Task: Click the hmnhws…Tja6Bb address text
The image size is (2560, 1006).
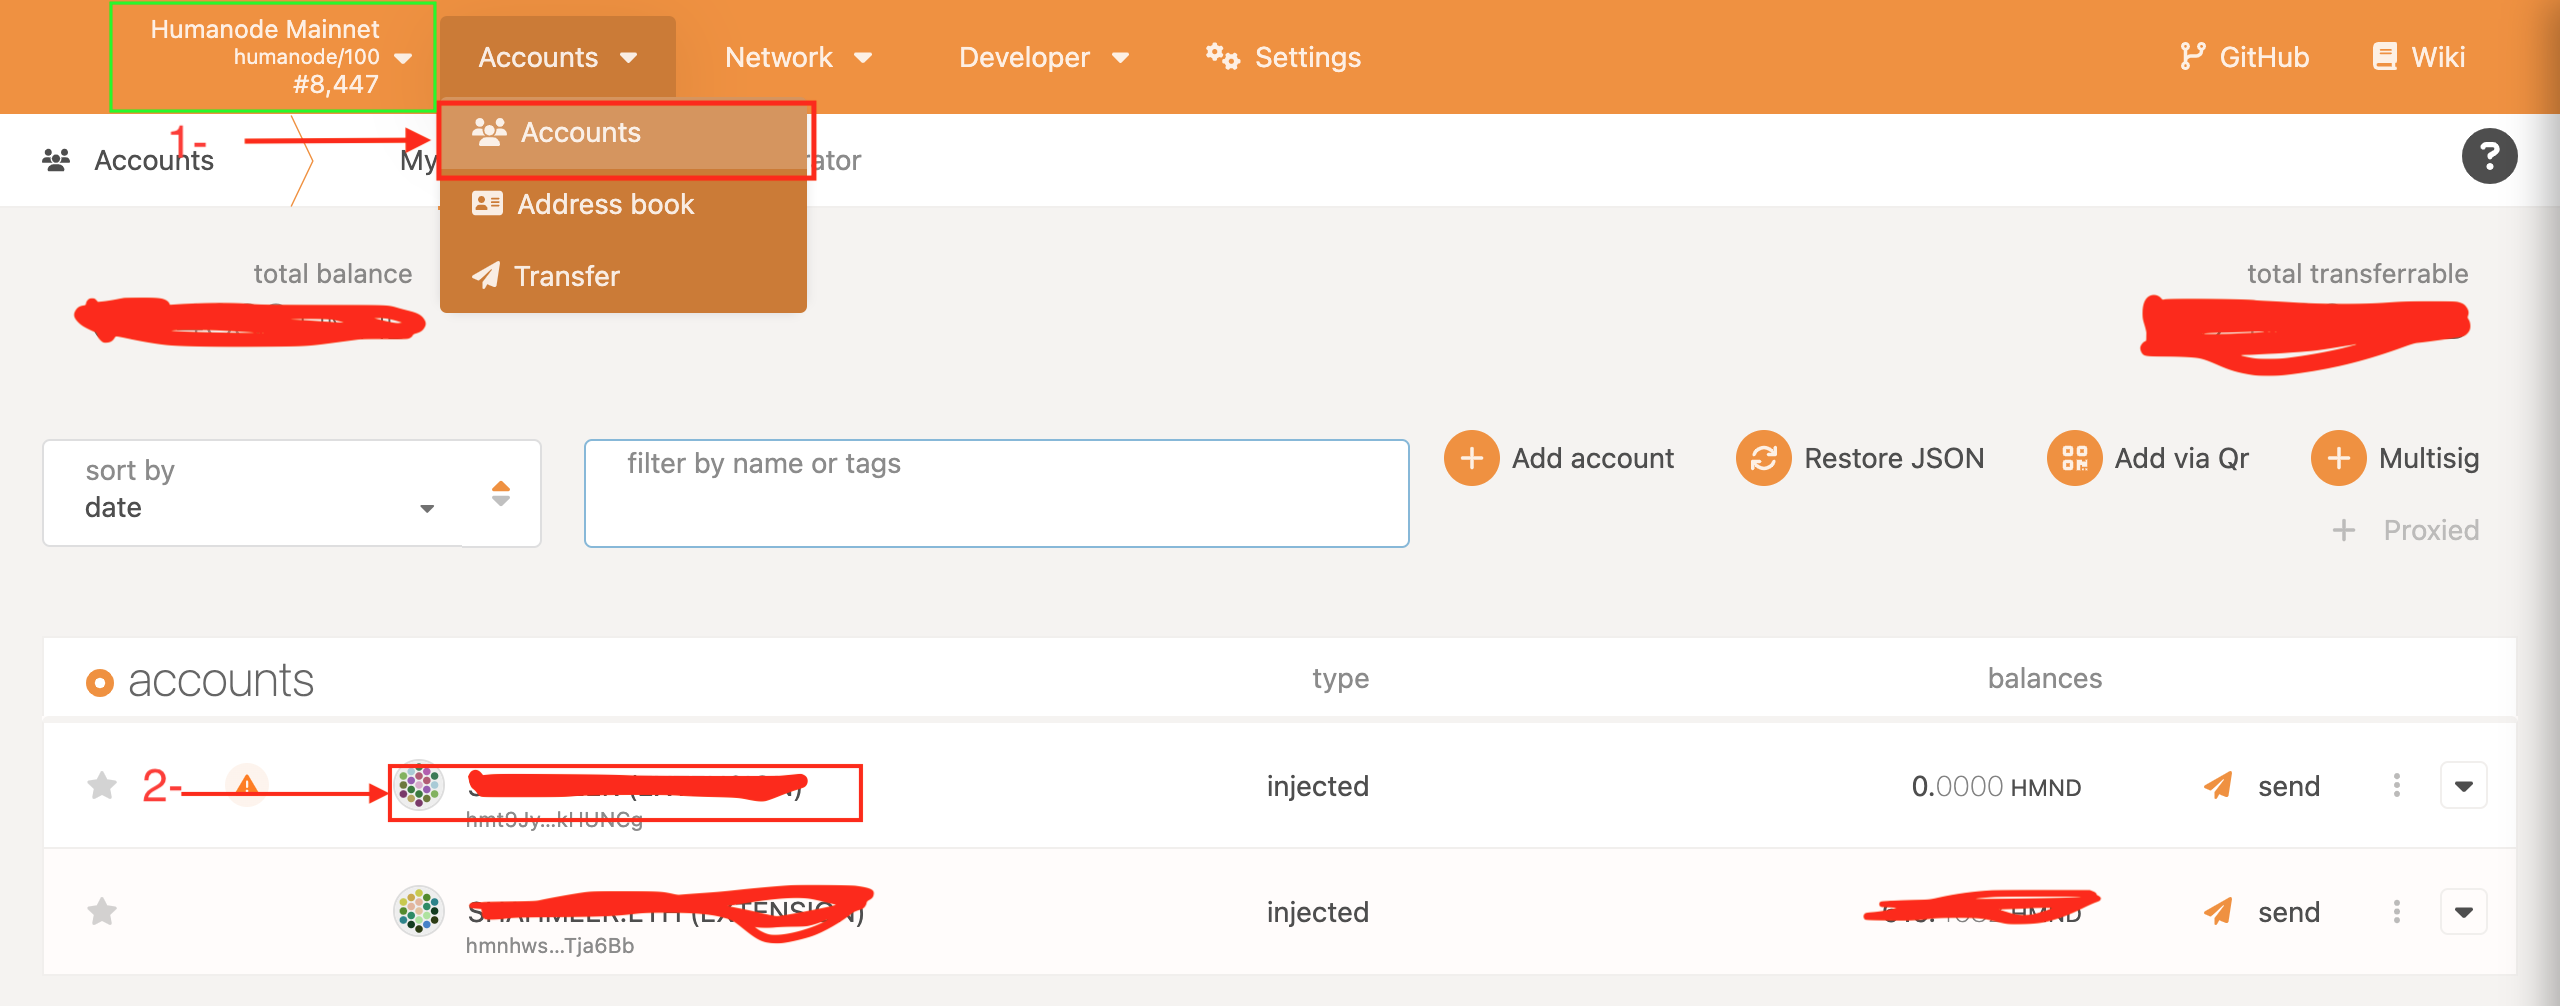Action: click(x=550, y=946)
